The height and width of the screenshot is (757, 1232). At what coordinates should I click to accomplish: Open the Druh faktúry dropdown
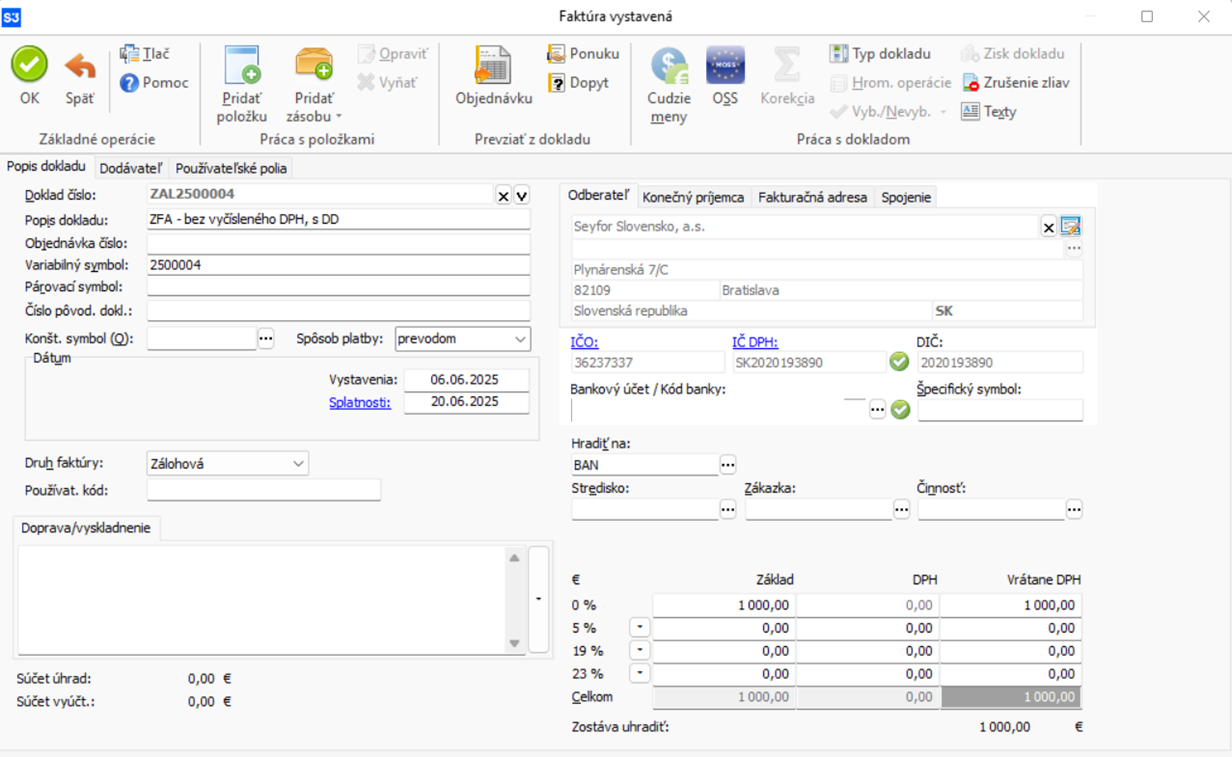tap(298, 464)
